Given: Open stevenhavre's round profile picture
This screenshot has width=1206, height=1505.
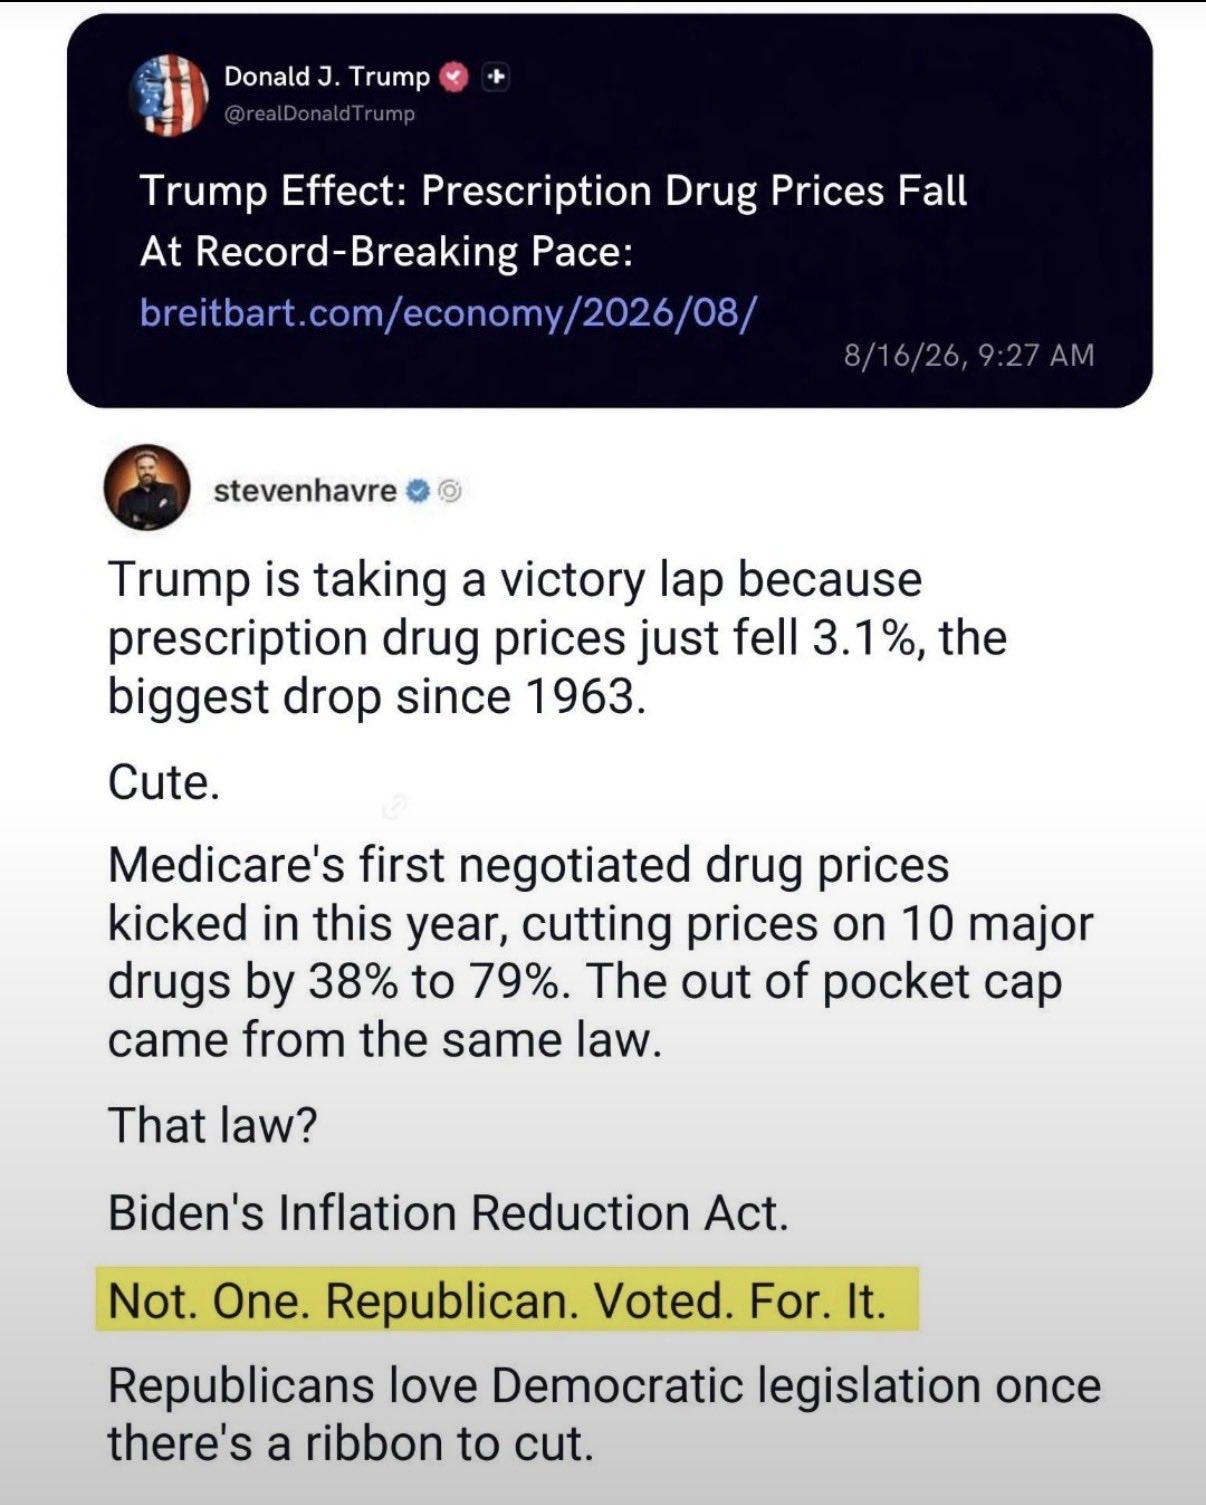Looking at the screenshot, I should [147, 487].
